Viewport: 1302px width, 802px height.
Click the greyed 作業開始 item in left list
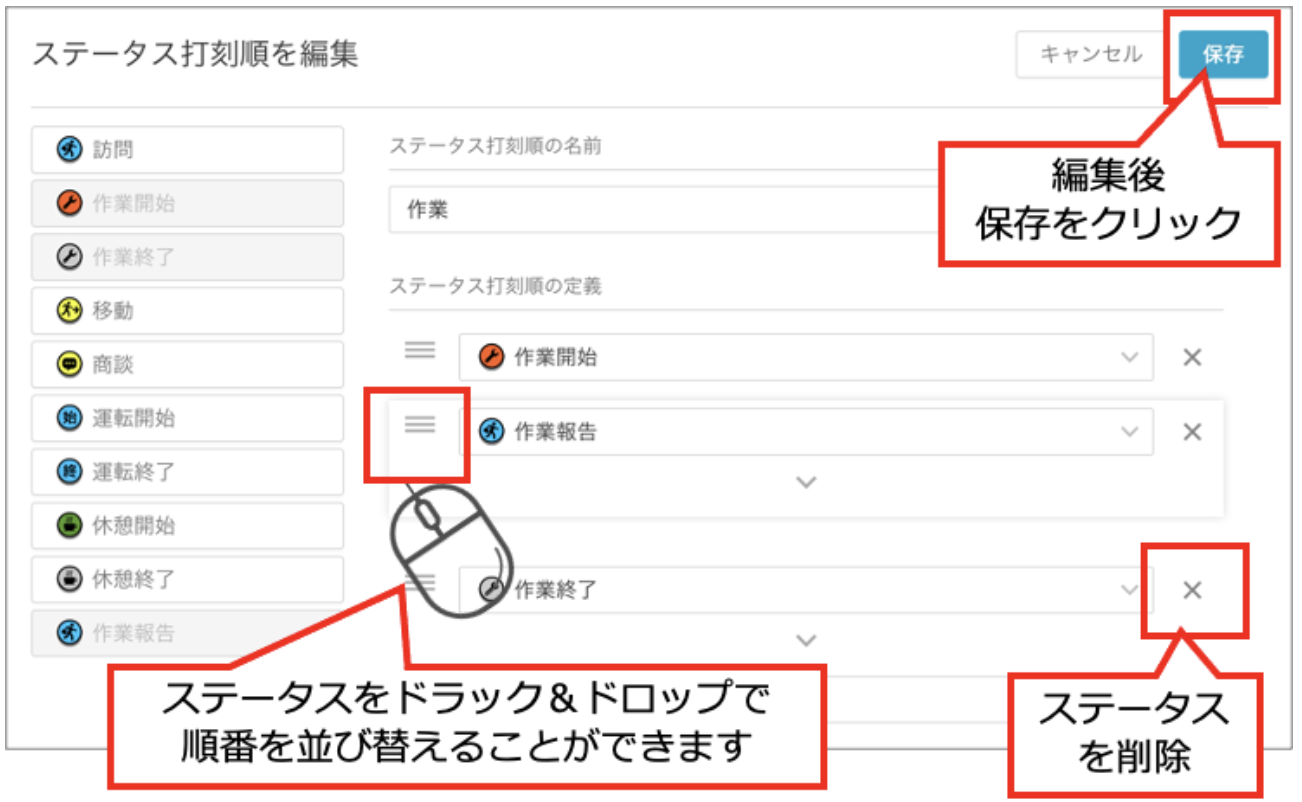point(188,204)
